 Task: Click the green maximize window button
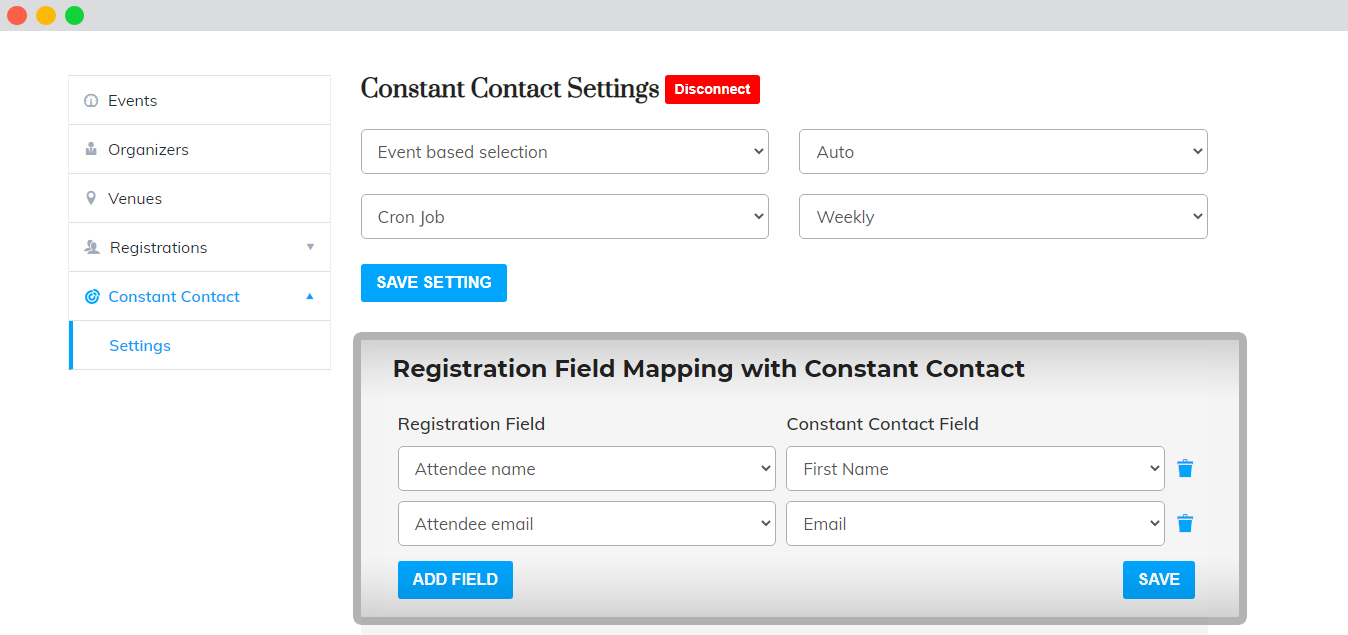[x=74, y=15]
